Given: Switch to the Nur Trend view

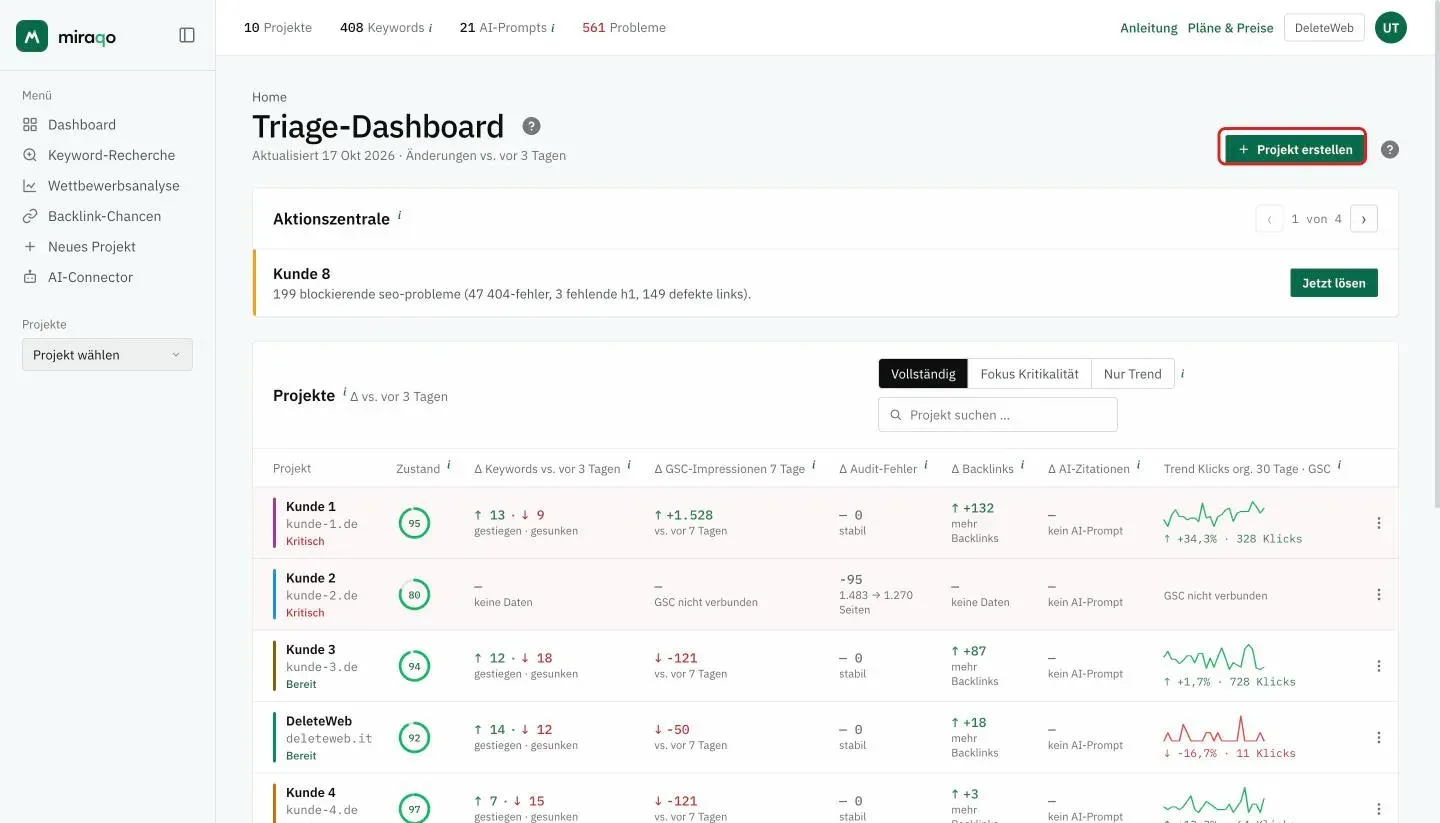Looking at the screenshot, I should 1132,374.
